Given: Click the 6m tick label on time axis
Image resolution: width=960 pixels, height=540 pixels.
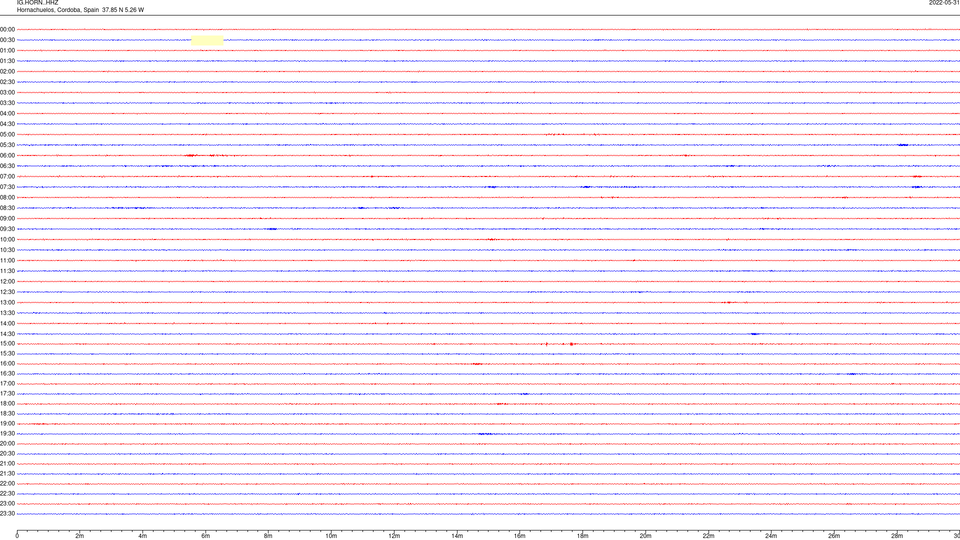Looking at the screenshot, I should (x=205, y=536).
